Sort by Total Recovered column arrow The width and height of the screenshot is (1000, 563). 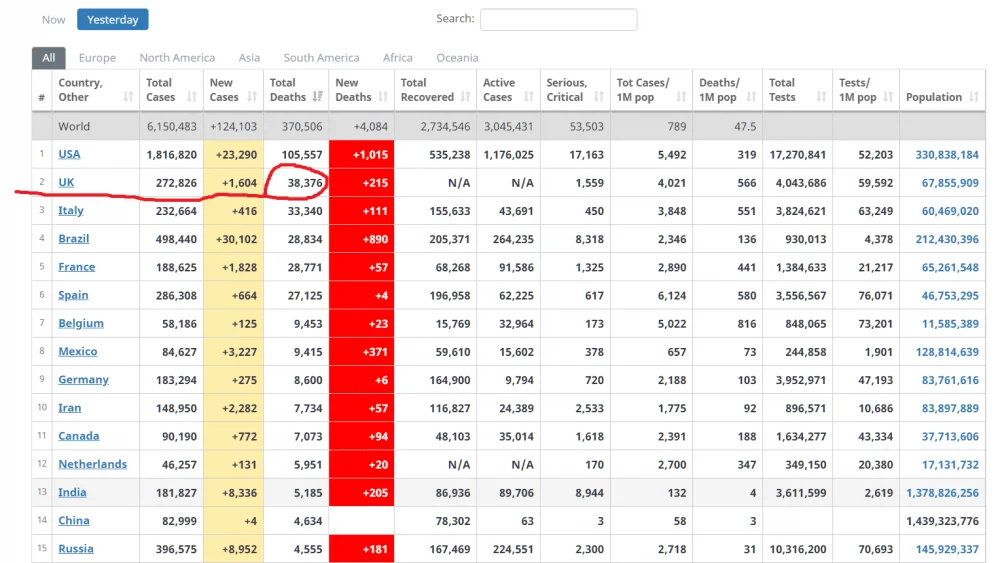coord(466,97)
